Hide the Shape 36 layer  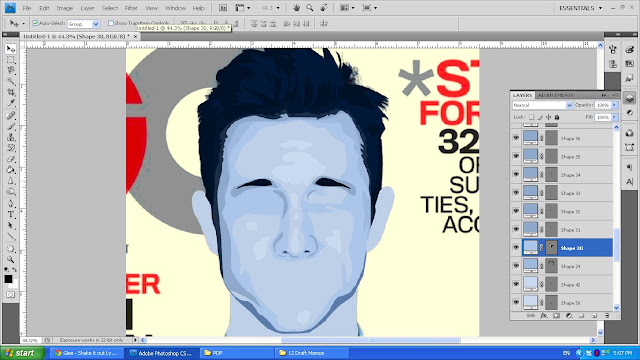(516, 138)
